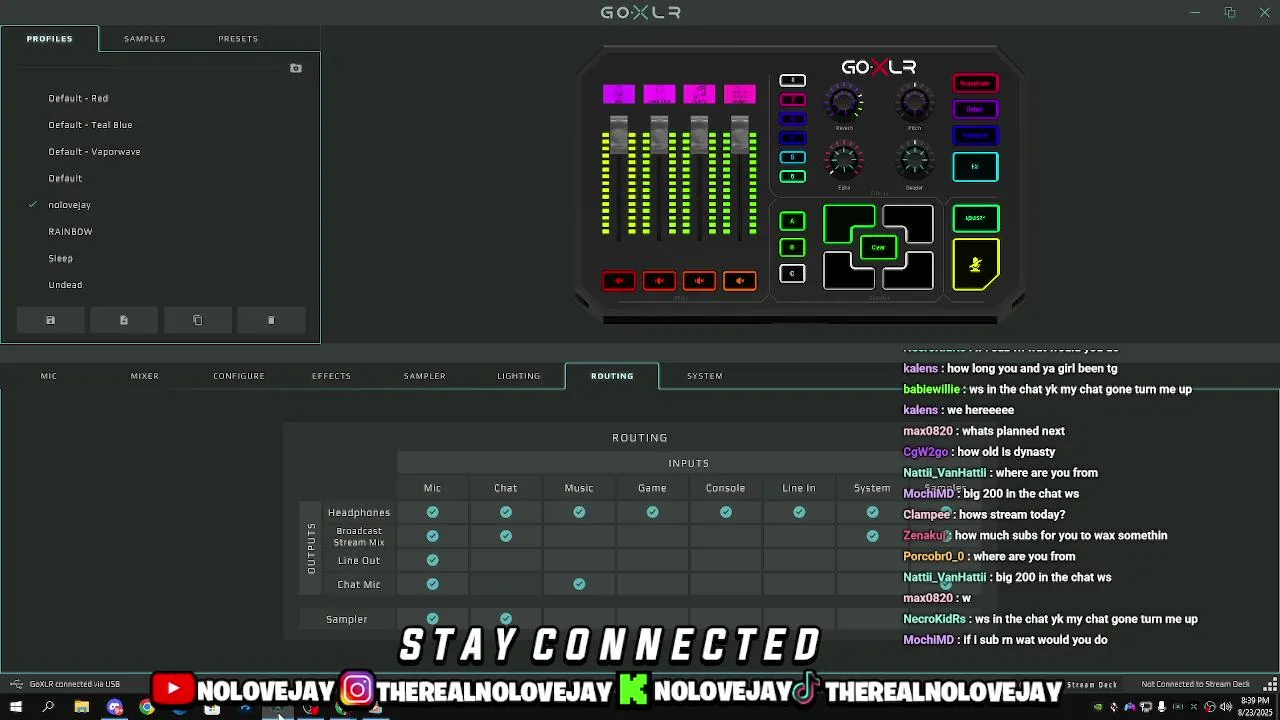Toggle Music routing to Chat Mic
Viewport: 1280px width, 720px height.
tap(579, 584)
